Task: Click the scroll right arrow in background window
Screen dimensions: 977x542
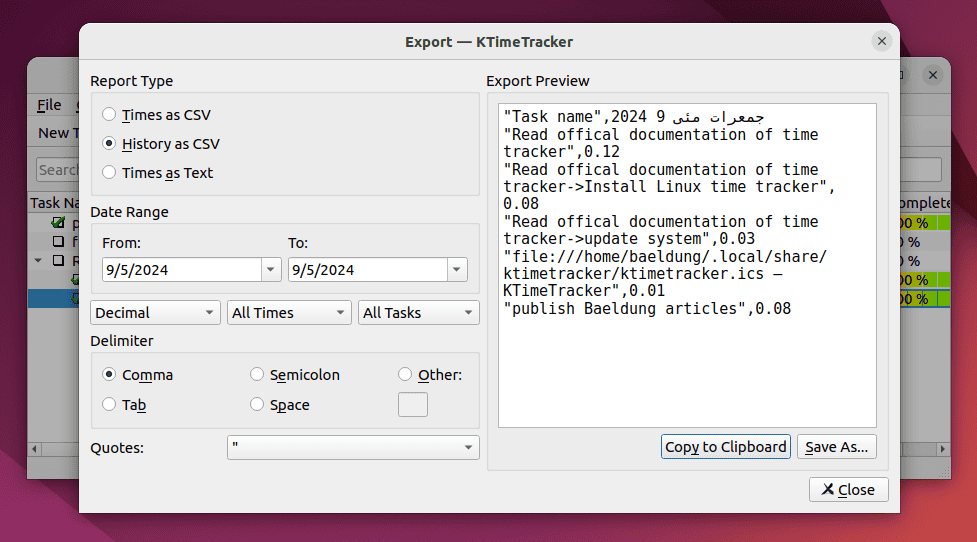Action: pyautogui.click(x=943, y=449)
